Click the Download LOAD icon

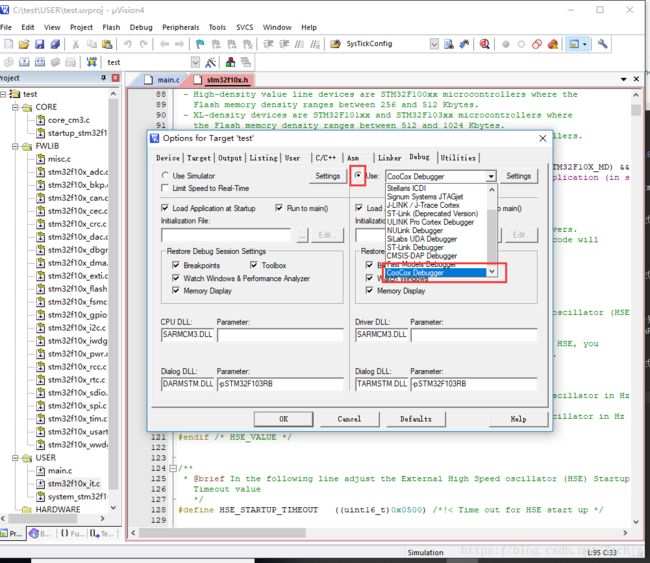point(92,62)
